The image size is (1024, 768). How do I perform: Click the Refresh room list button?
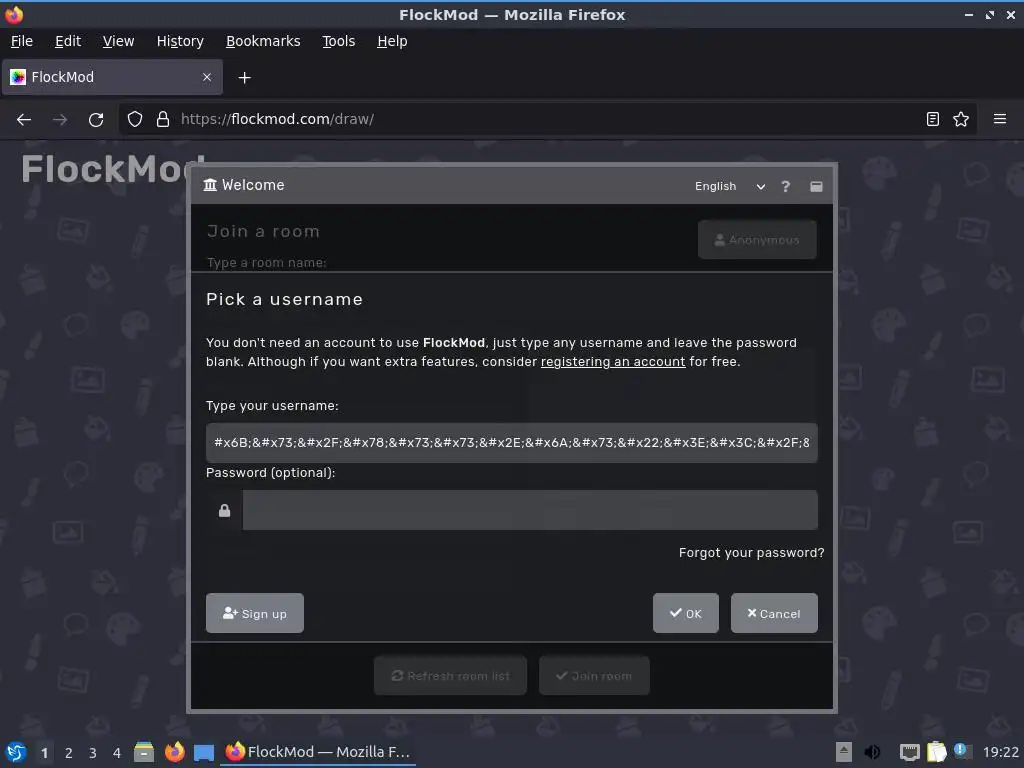point(450,676)
